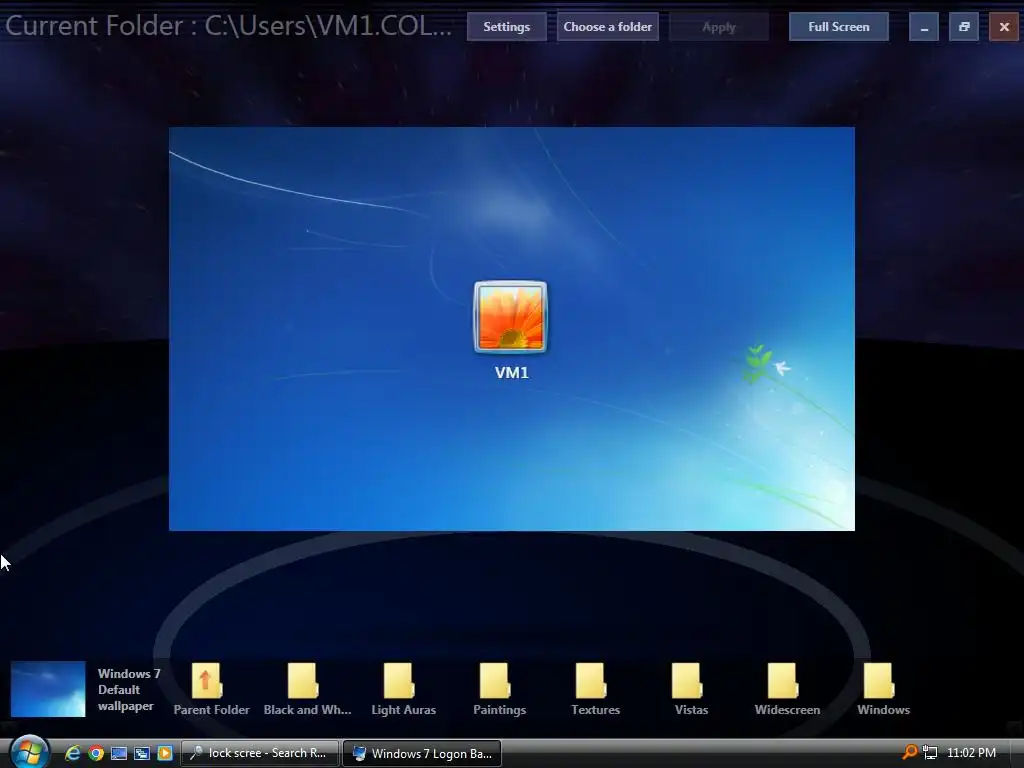Viewport: 1024px width, 768px height.
Task: Click the VM1 user avatar picture
Action: coord(511,317)
